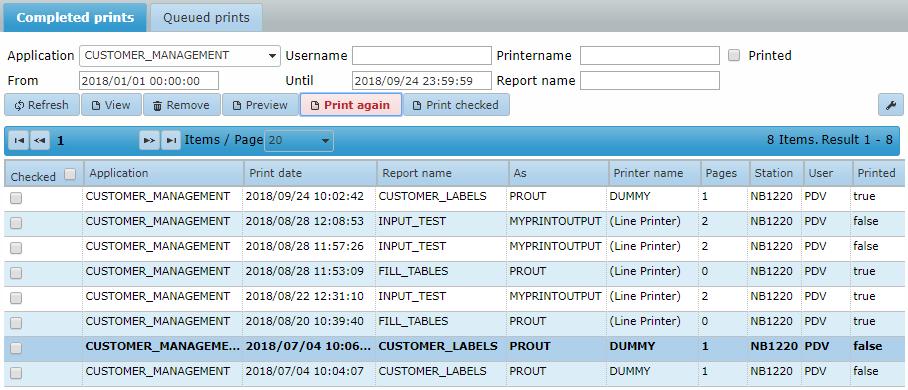
Task: Go to first page arrow
Action: (x=19, y=140)
